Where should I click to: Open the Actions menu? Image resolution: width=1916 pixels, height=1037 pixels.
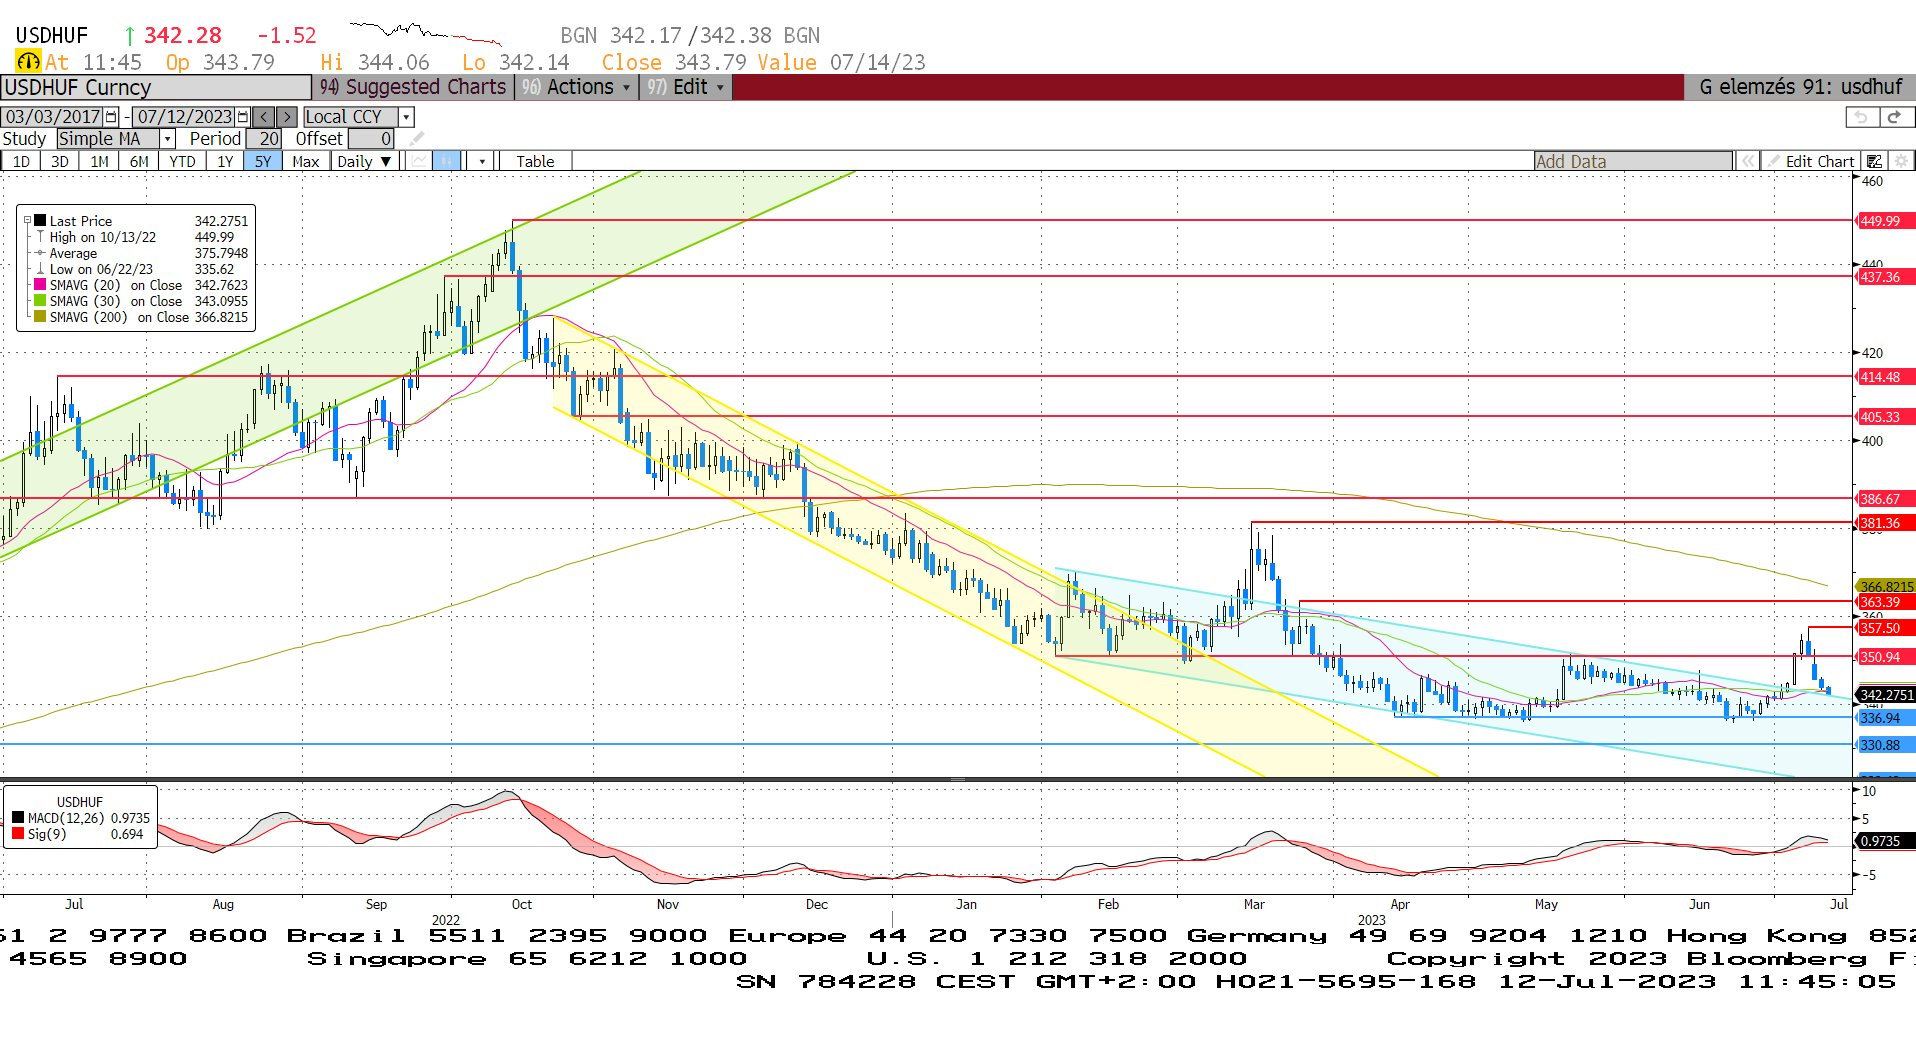tap(576, 87)
